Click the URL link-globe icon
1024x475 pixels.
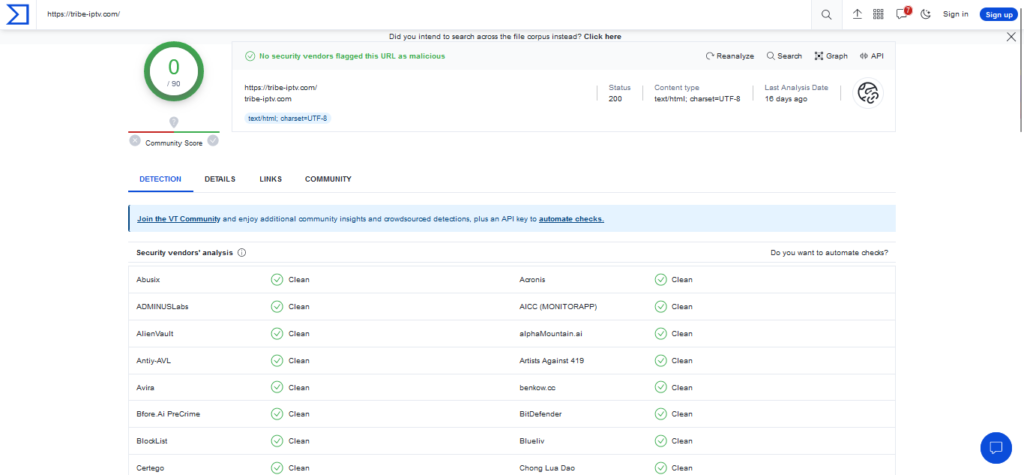coord(868,93)
